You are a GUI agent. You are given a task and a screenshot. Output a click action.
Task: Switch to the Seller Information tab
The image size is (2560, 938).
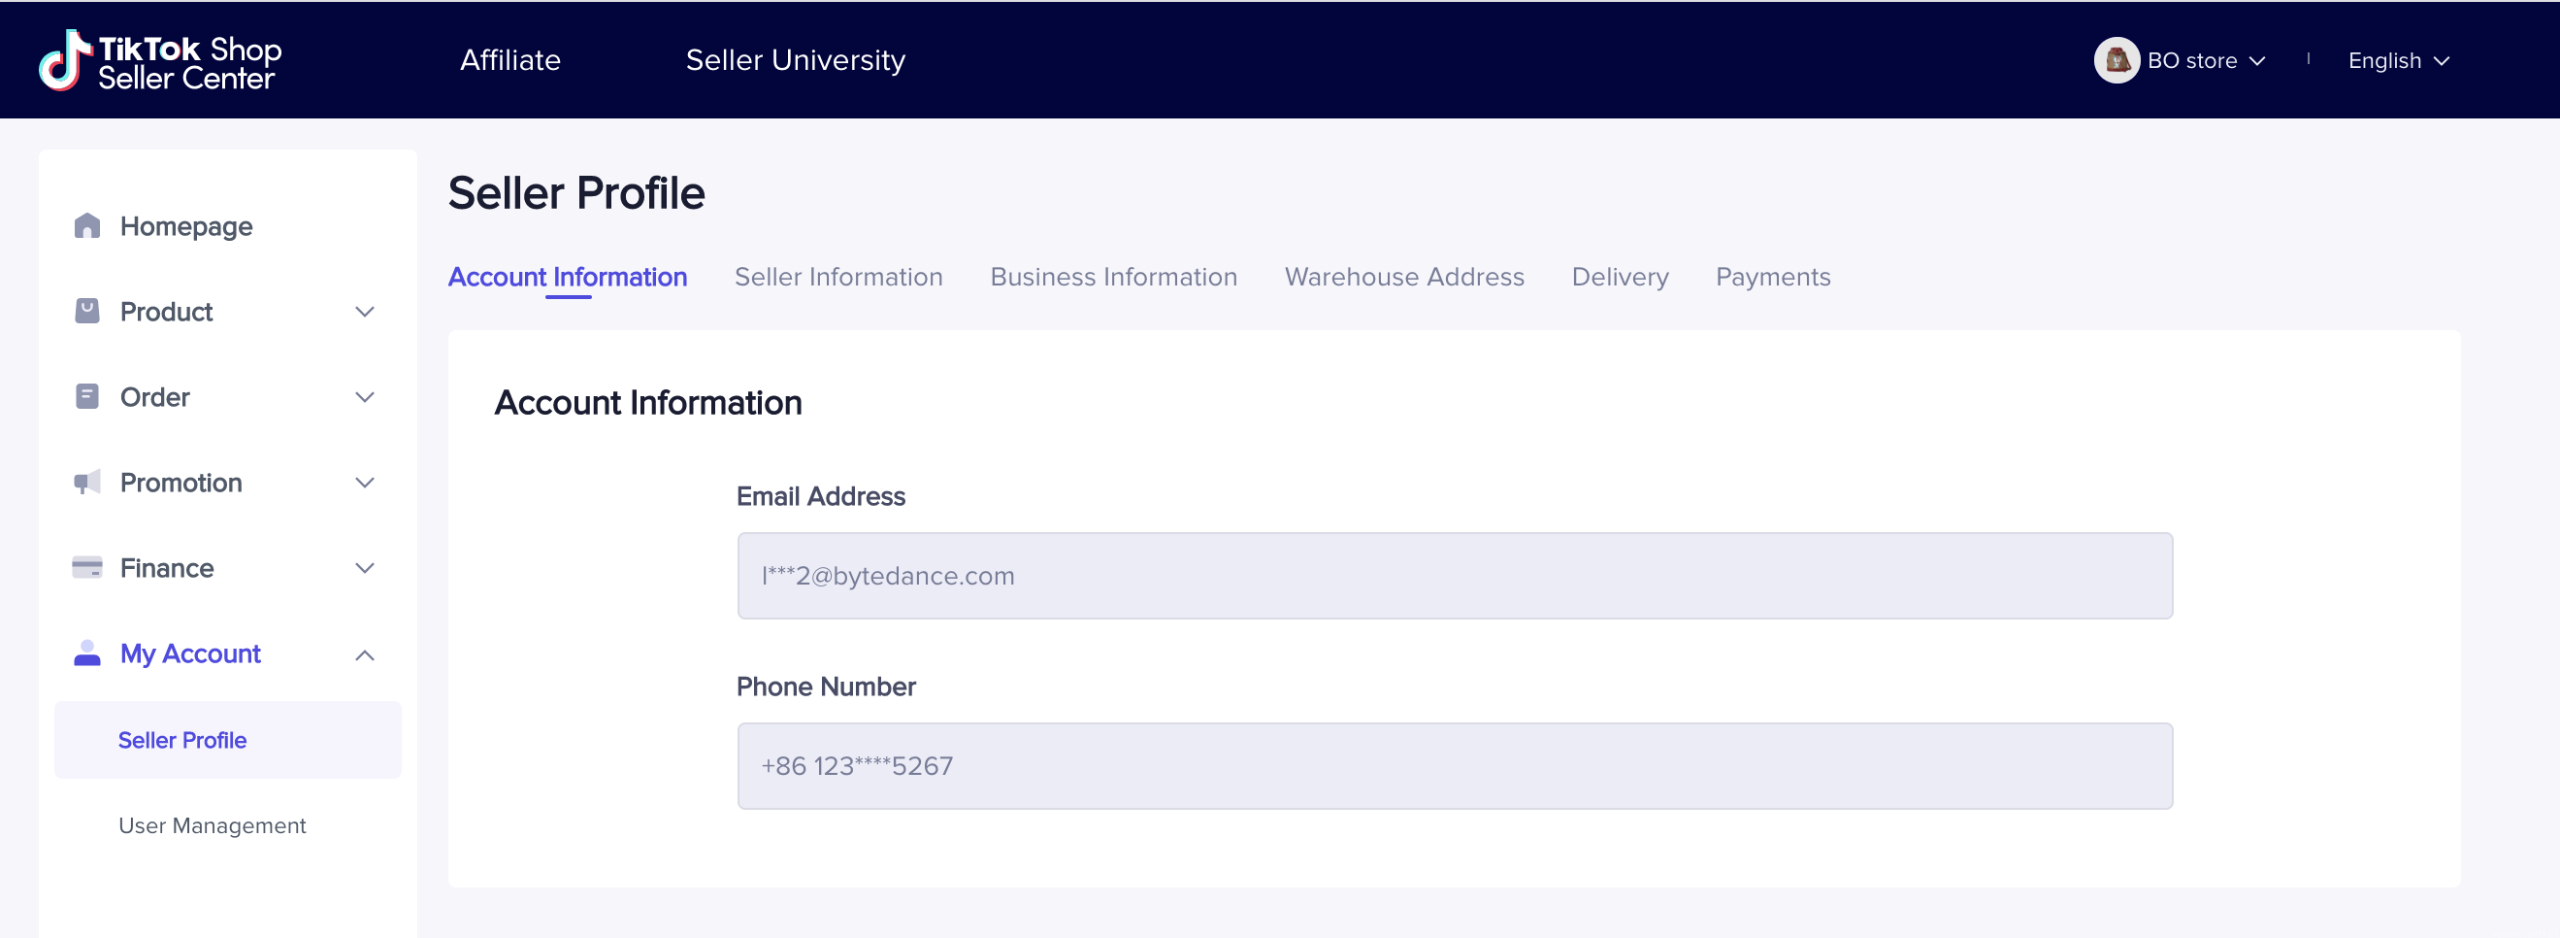(838, 277)
